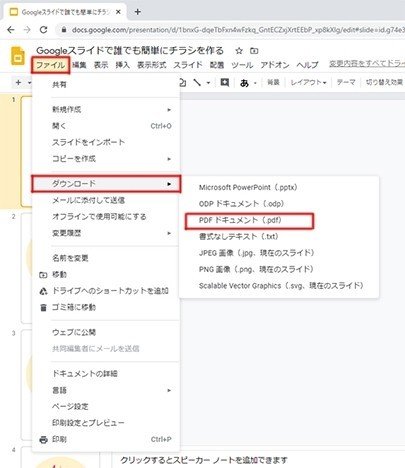Click the 背景 toolbar button
This screenshot has height=468, width=405.
[x=273, y=82]
